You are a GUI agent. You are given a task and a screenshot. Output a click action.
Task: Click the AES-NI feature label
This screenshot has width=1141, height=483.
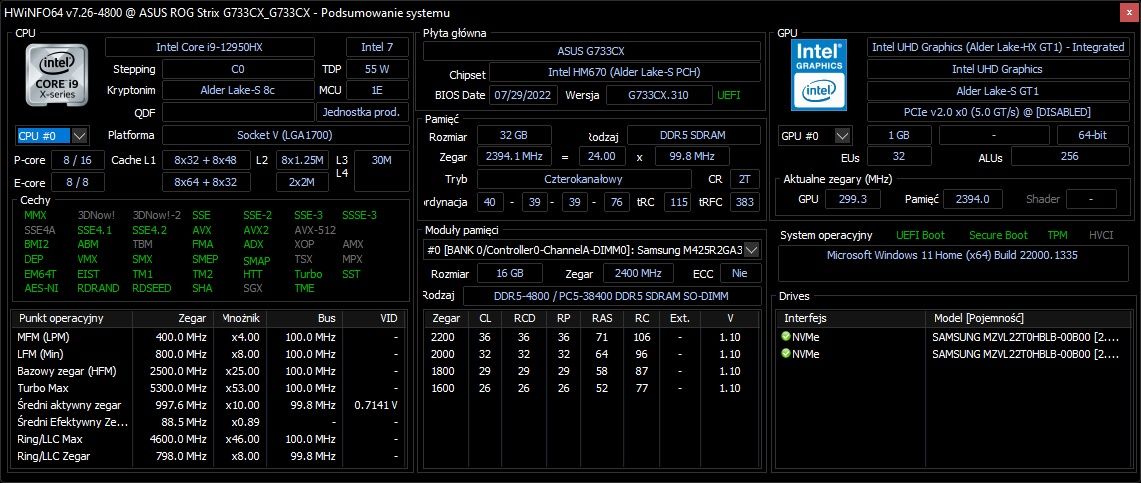(41, 288)
